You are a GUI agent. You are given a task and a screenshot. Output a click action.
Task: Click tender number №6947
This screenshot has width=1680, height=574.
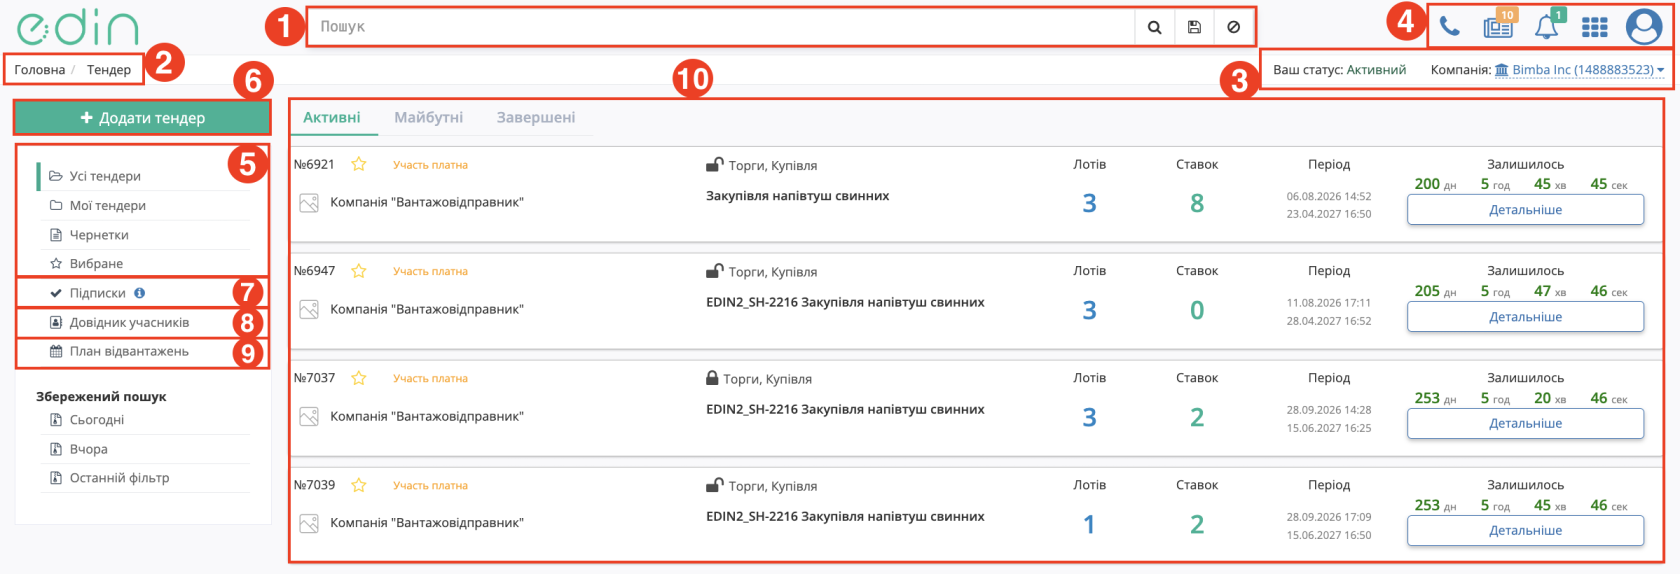[x=314, y=271]
